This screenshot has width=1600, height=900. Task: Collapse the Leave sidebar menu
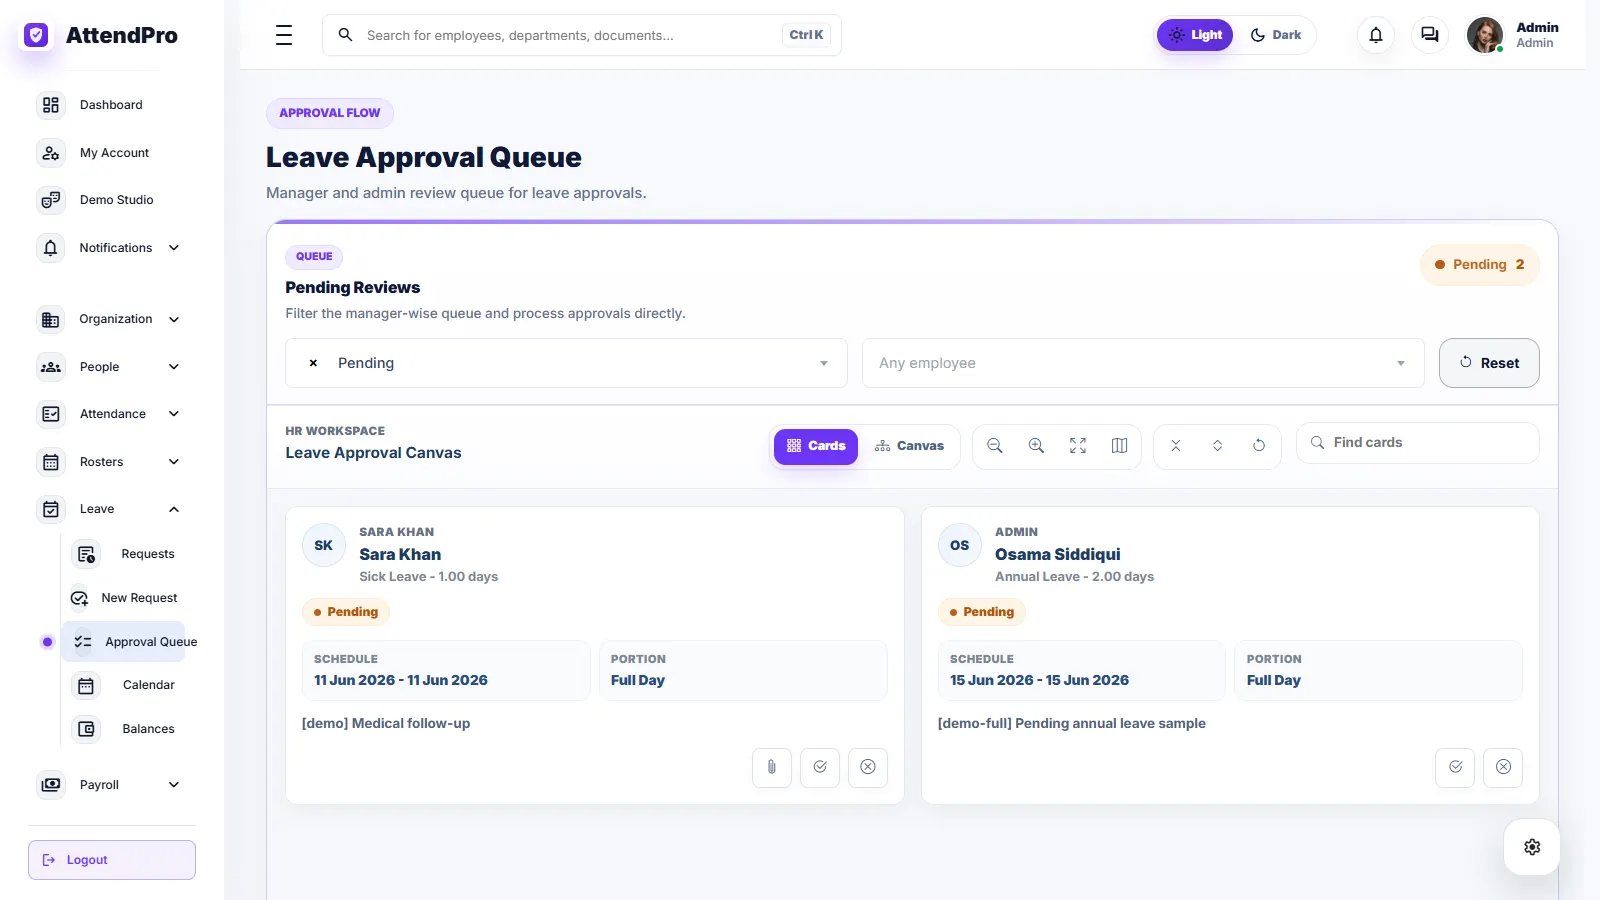click(174, 509)
